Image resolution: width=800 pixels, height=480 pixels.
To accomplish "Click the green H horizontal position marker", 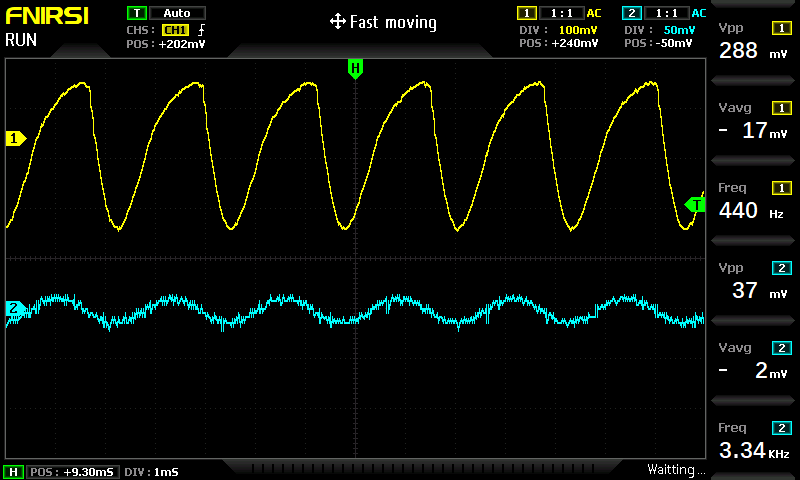I will coord(355,68).
